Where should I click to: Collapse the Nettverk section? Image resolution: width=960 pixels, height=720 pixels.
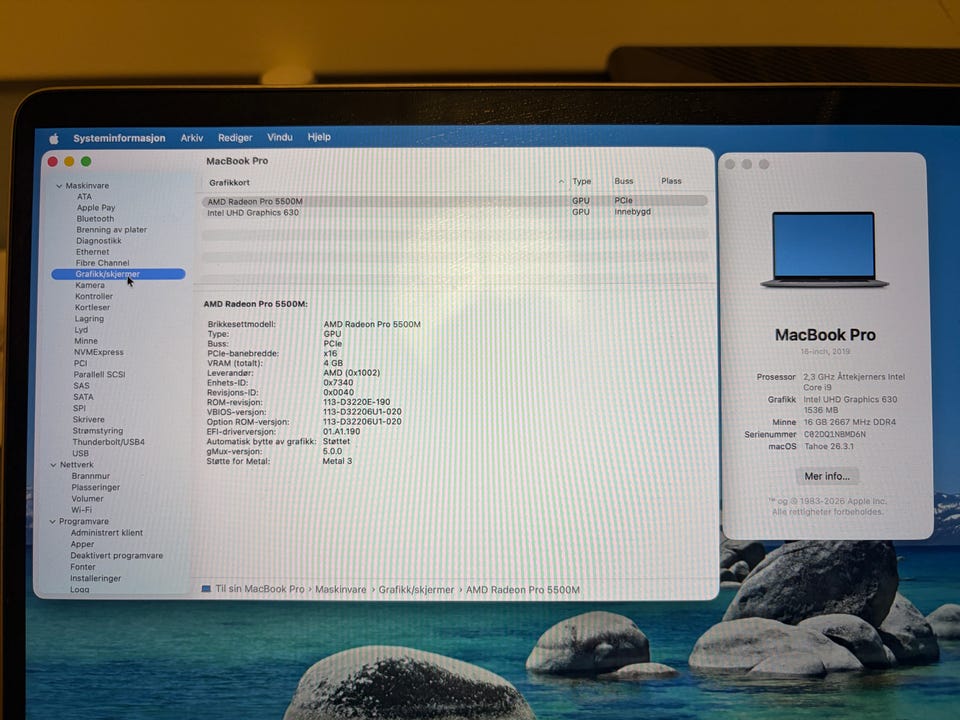coord(53,465)
